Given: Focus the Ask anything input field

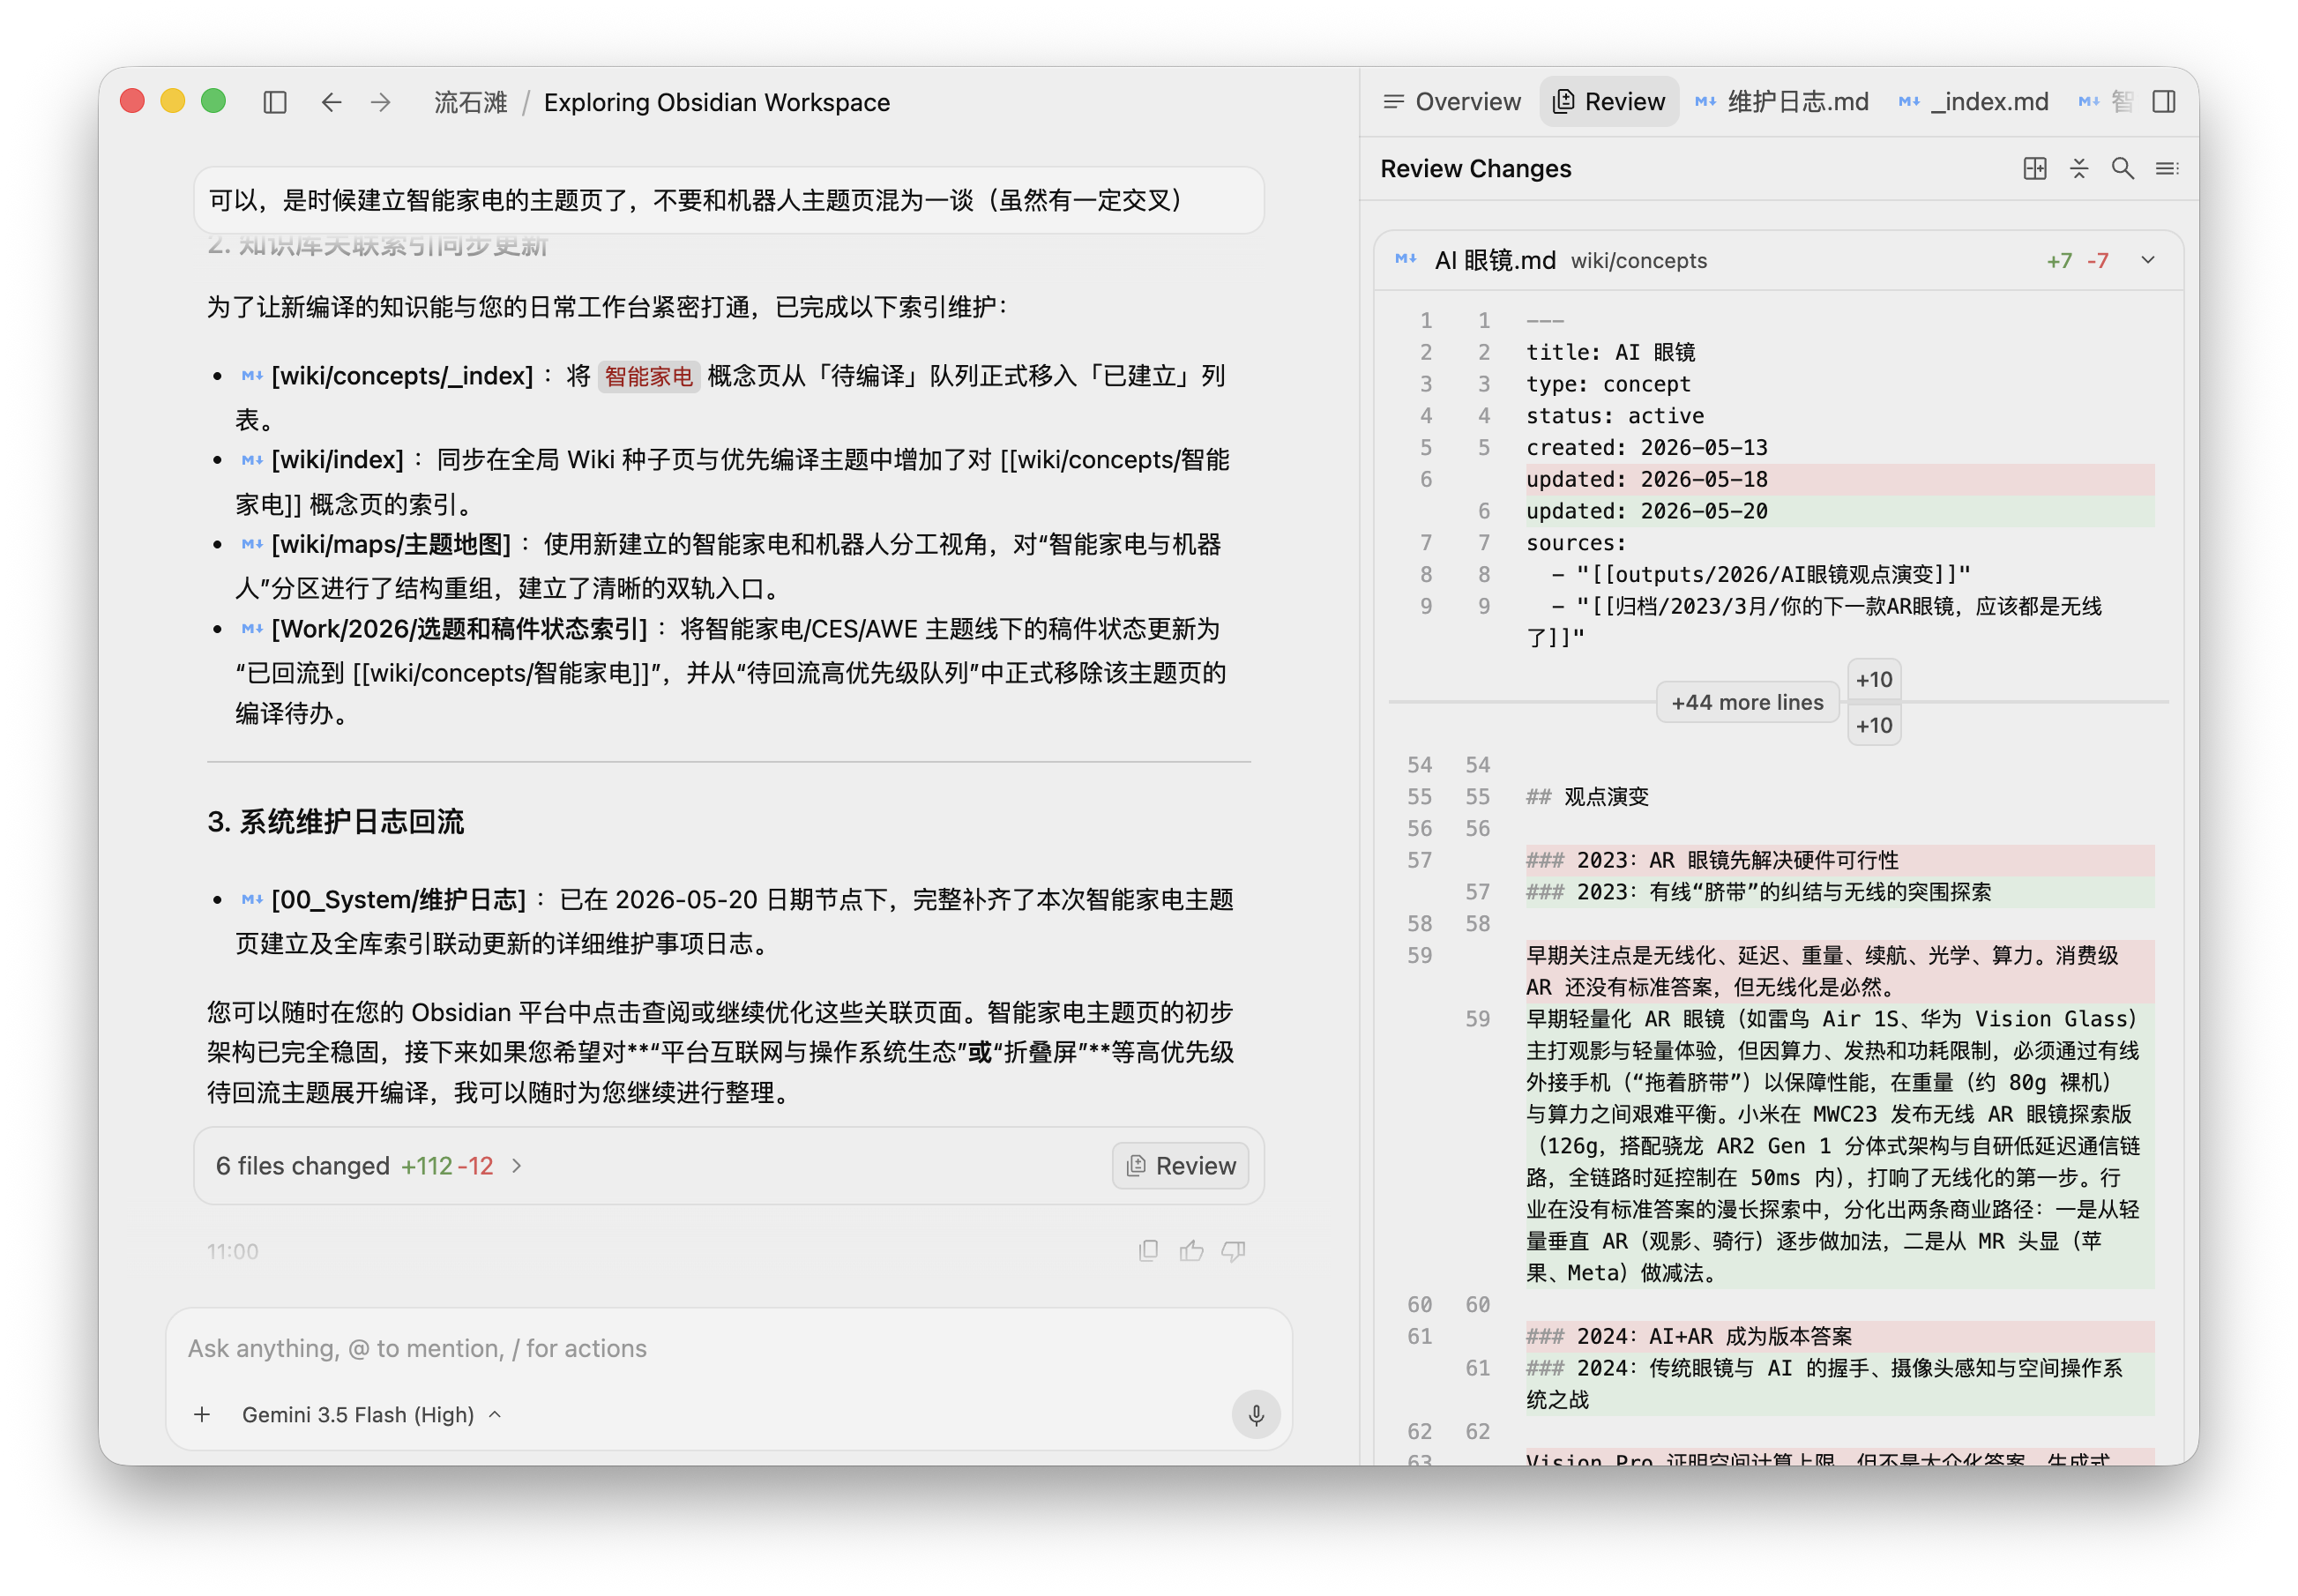Looking at the screenshot, I should pos(728,1348).
